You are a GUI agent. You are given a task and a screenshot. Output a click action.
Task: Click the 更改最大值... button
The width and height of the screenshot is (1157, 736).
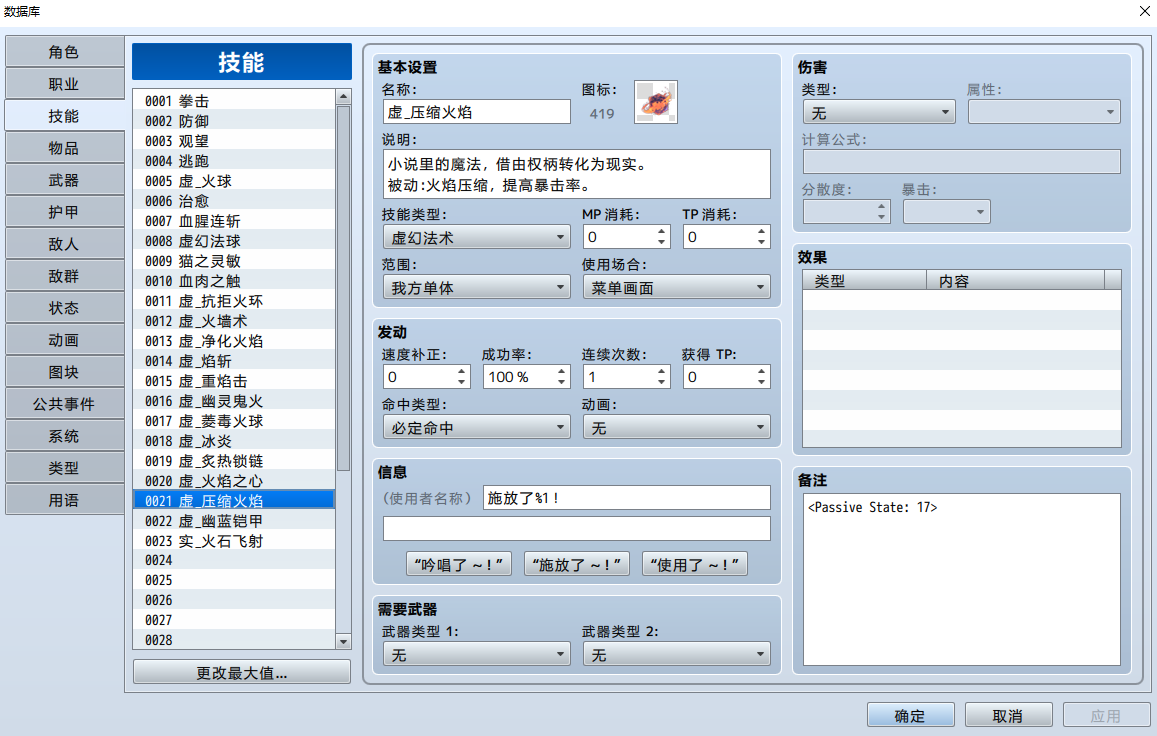pos(241,673)
